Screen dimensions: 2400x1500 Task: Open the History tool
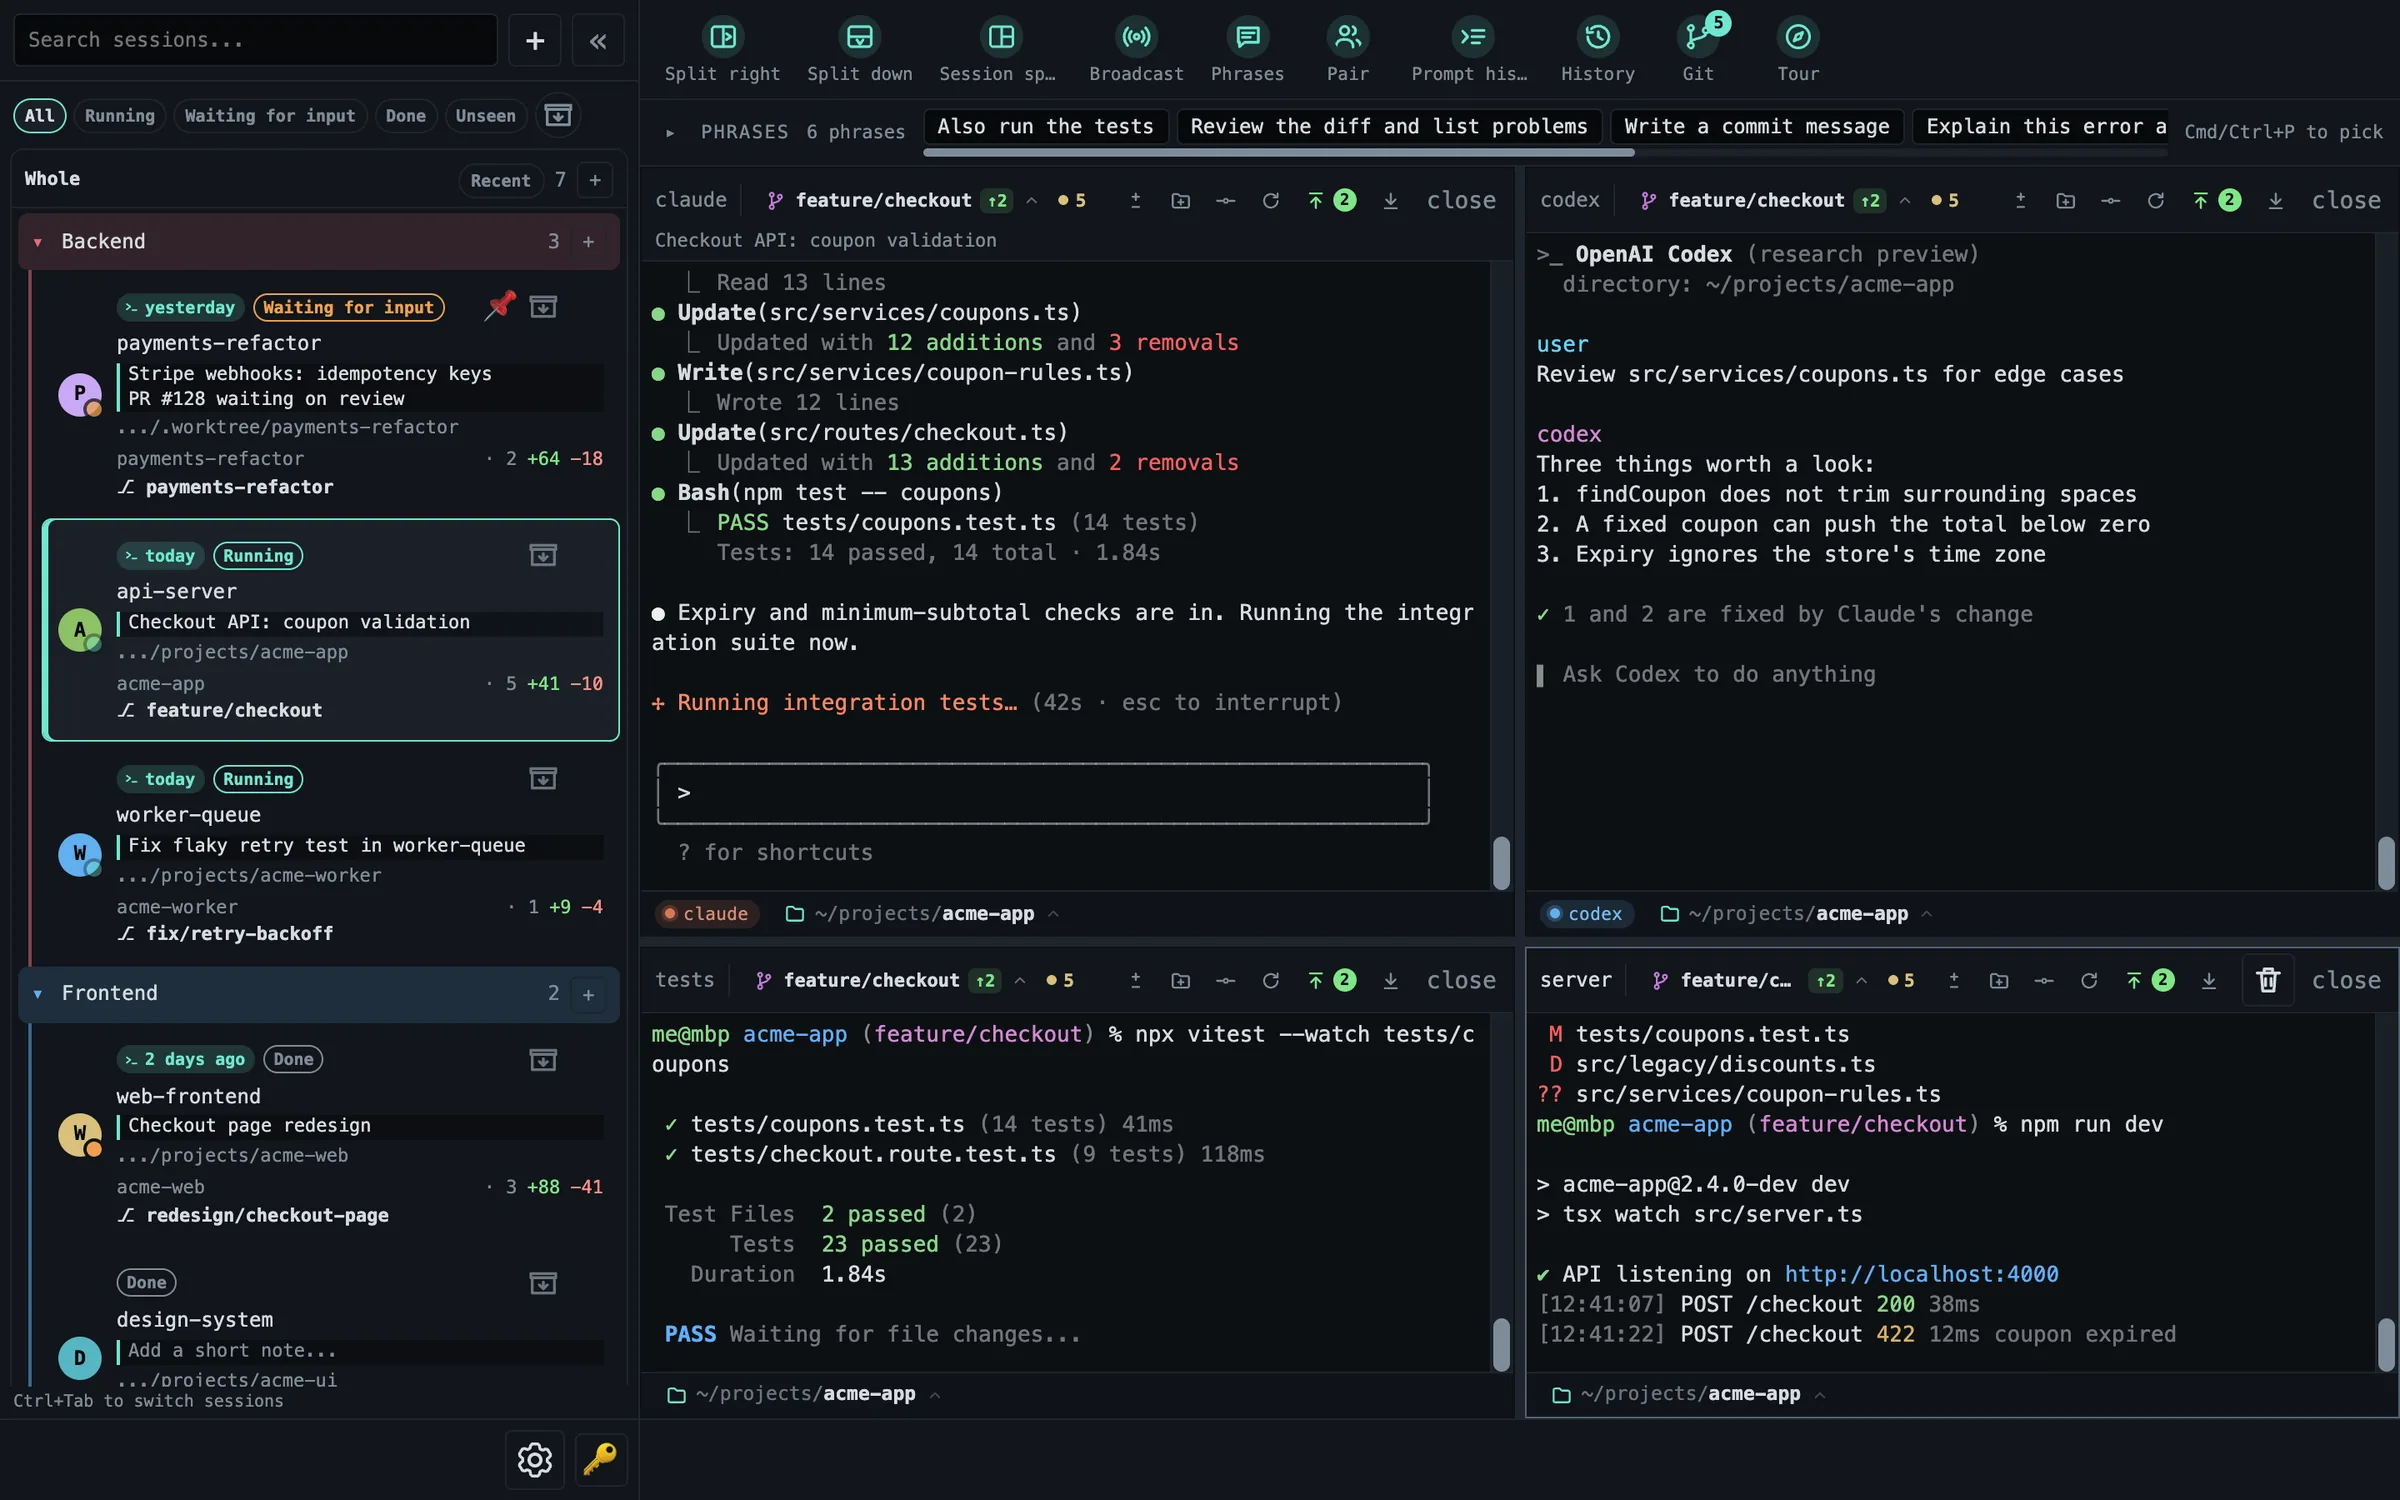point(1597,49)
